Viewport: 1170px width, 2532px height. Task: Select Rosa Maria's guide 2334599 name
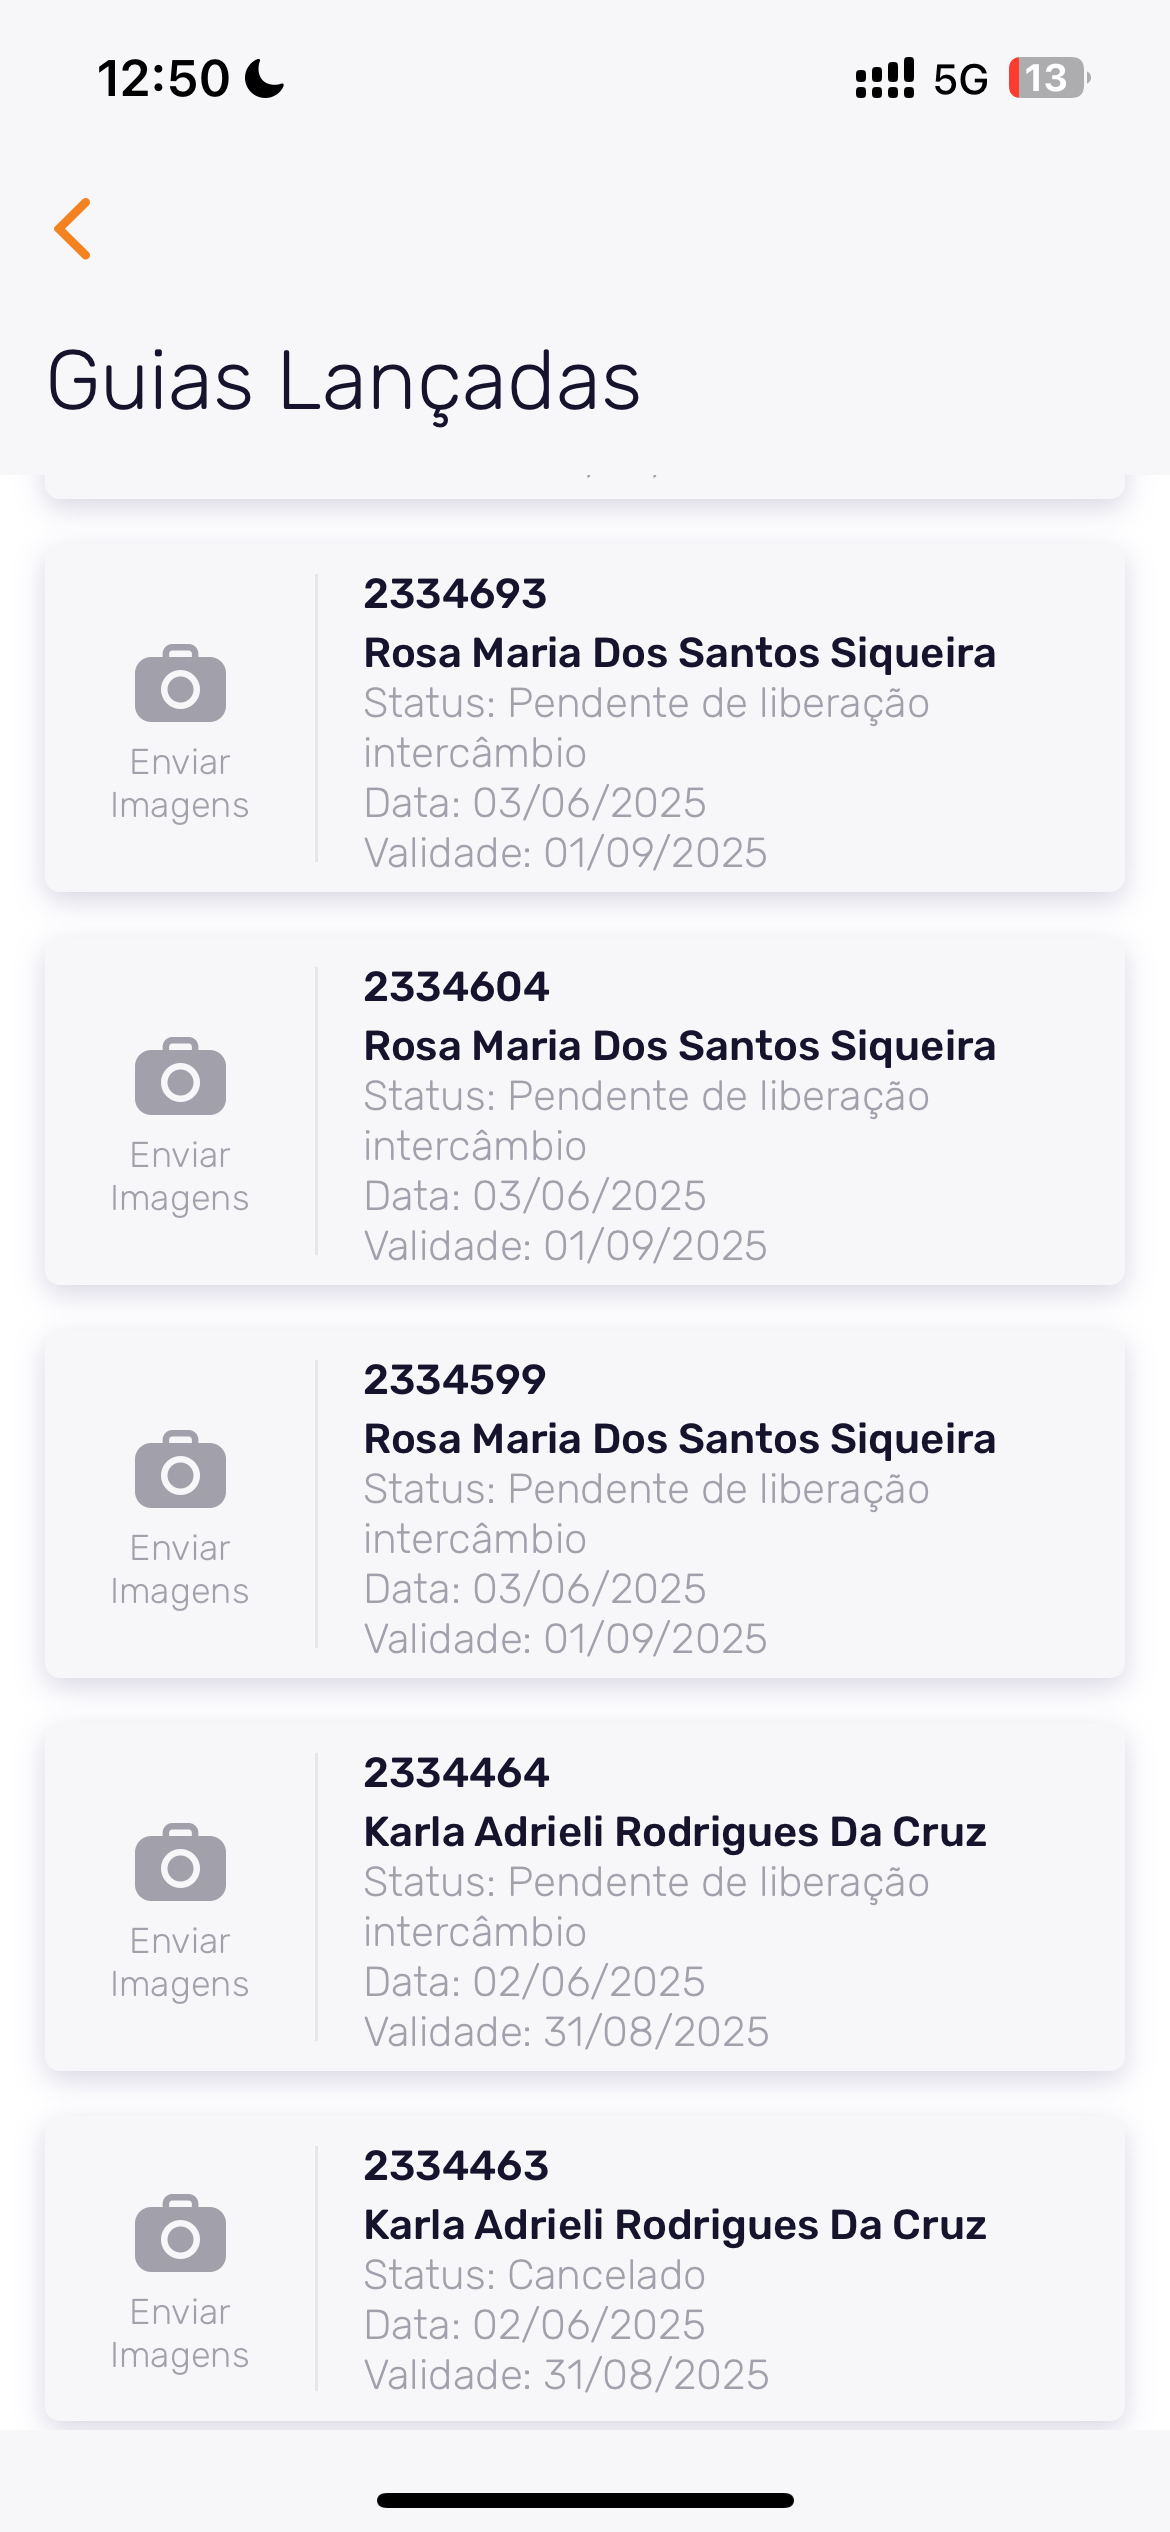[x=679, y=1439]
